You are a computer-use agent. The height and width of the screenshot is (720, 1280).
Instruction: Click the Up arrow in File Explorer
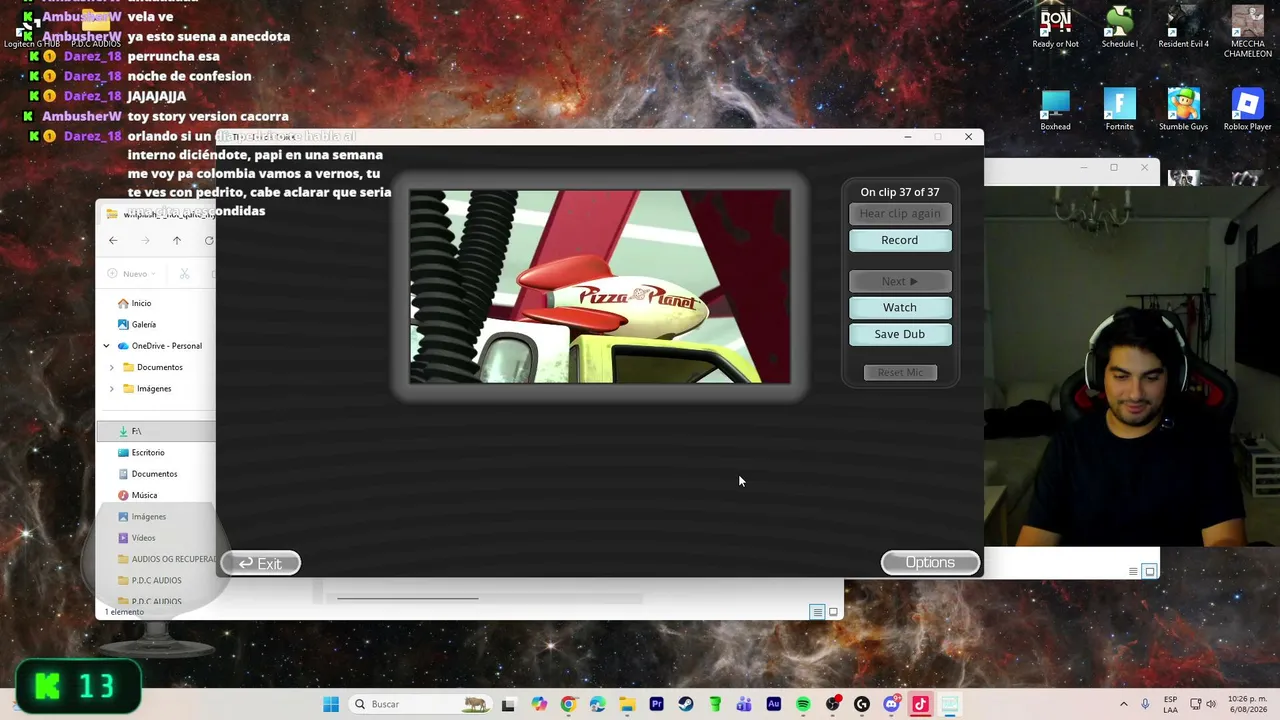tap(177, 240)
